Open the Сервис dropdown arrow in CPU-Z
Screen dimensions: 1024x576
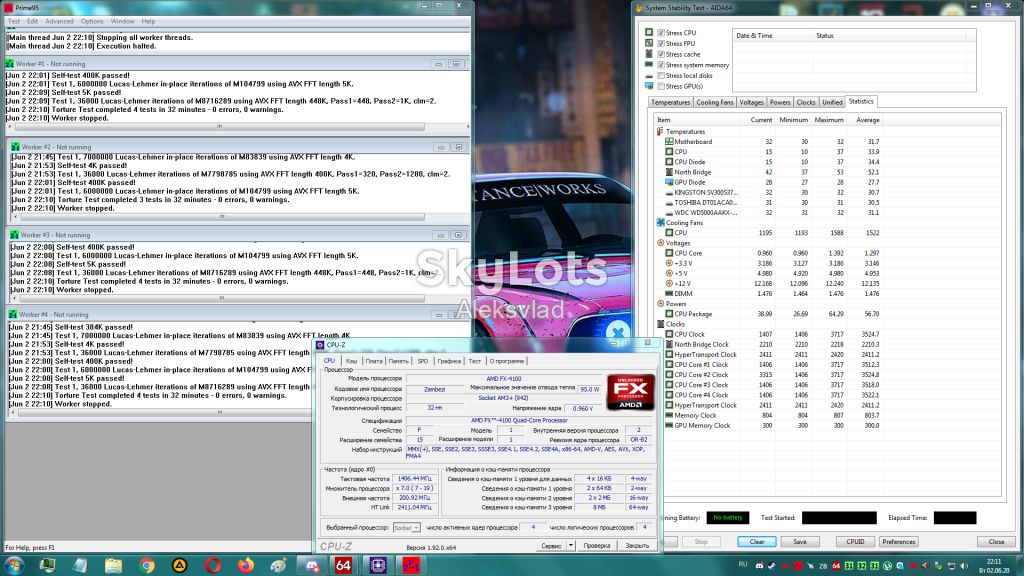click(570, 545)
